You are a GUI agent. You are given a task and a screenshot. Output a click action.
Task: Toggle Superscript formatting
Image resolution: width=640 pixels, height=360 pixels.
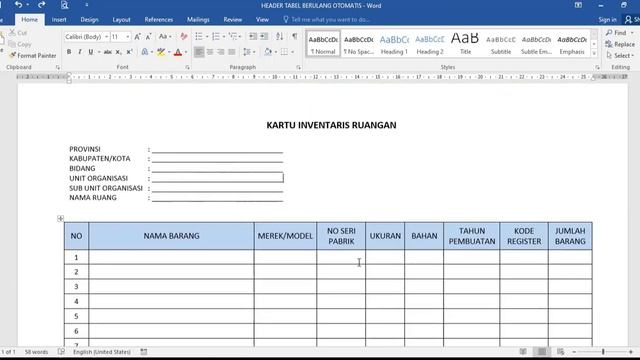[x=129, y=52]
